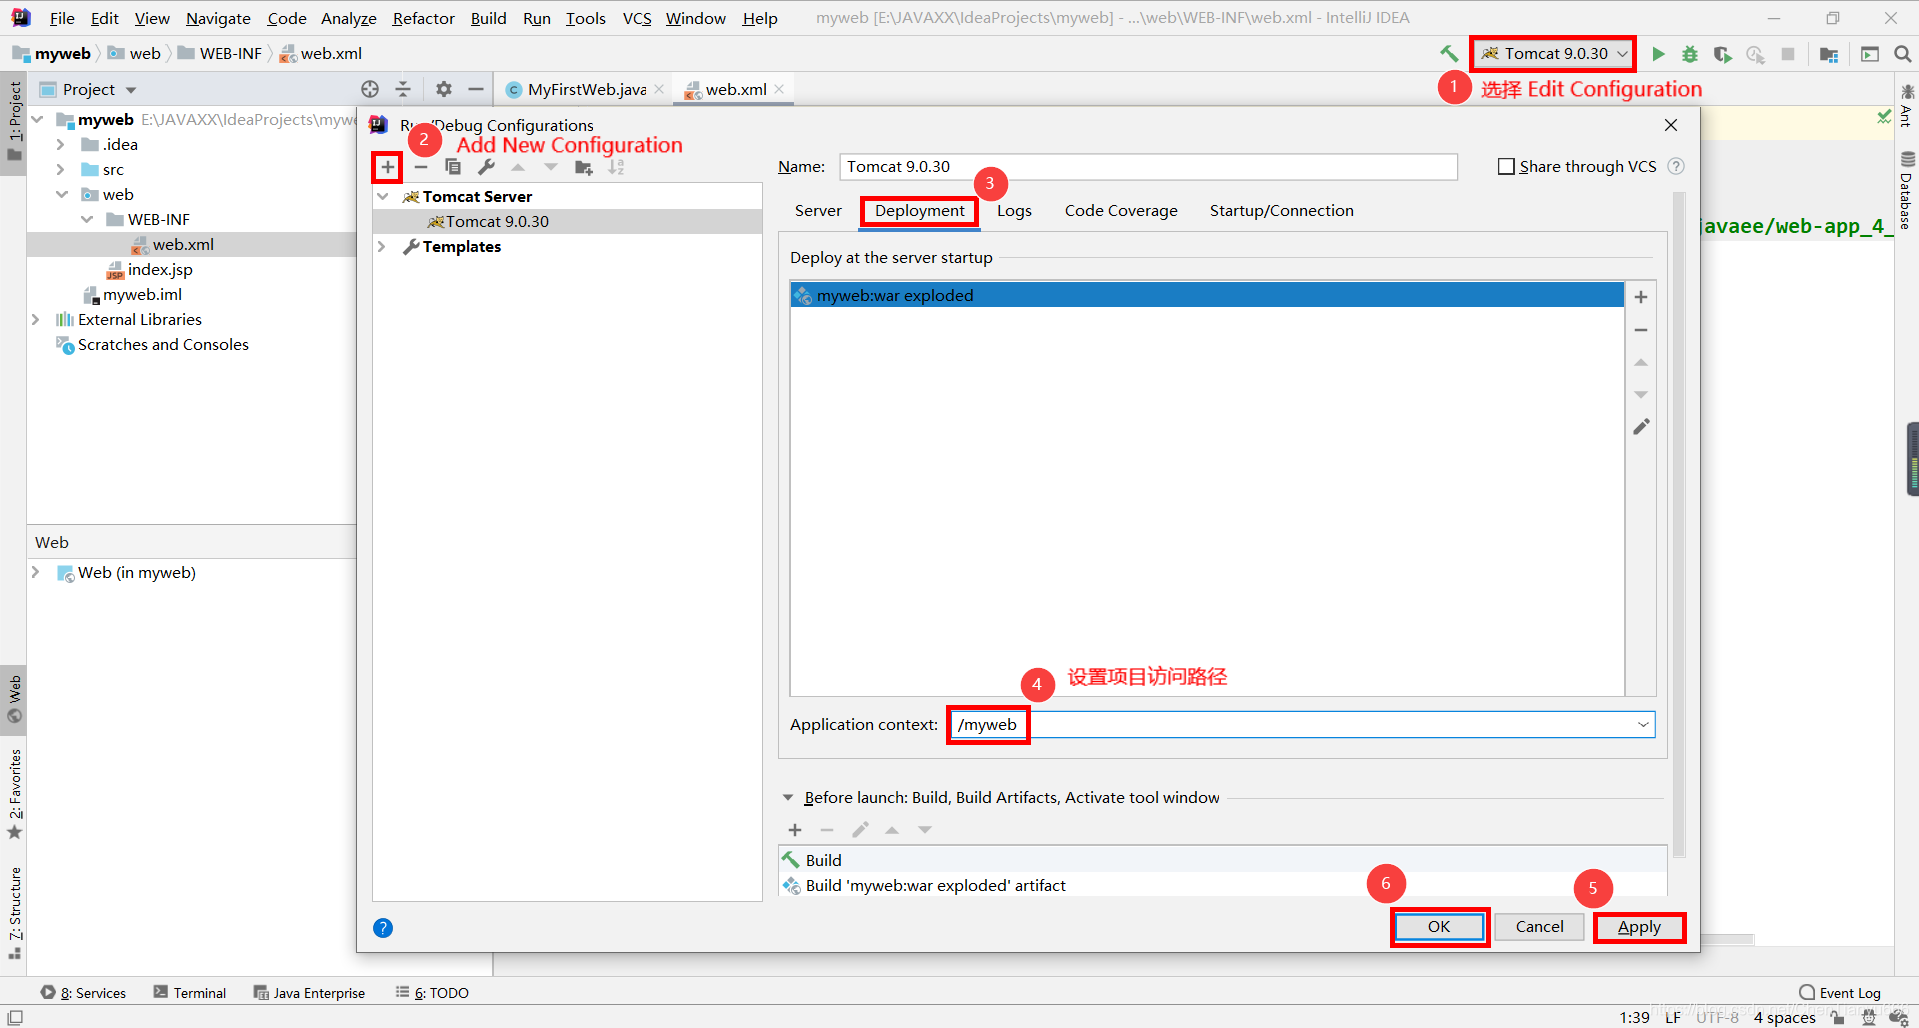Sort configurations icon in dialog toolbar
Viewport: 1919px width, 1028px height.
point(617,167)
